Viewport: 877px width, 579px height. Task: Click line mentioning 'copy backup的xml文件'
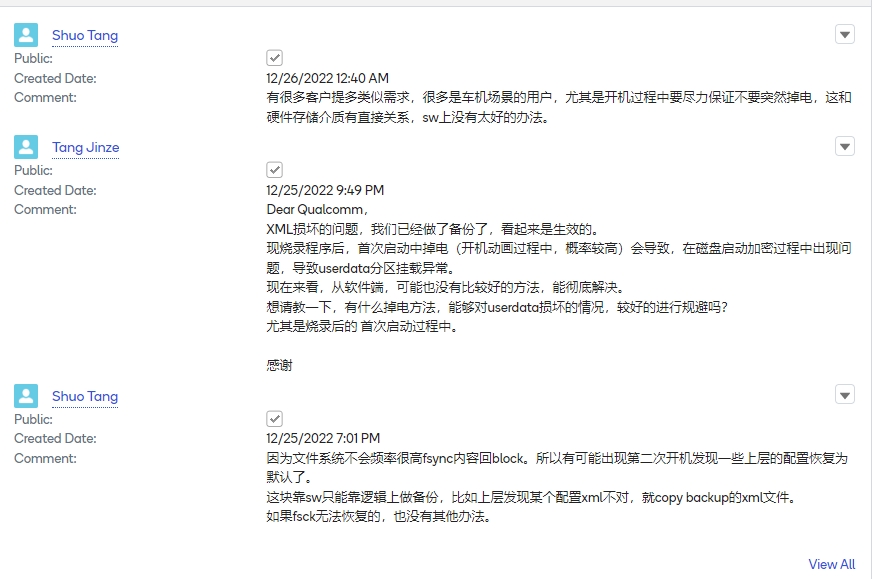(x=532, y=497)
